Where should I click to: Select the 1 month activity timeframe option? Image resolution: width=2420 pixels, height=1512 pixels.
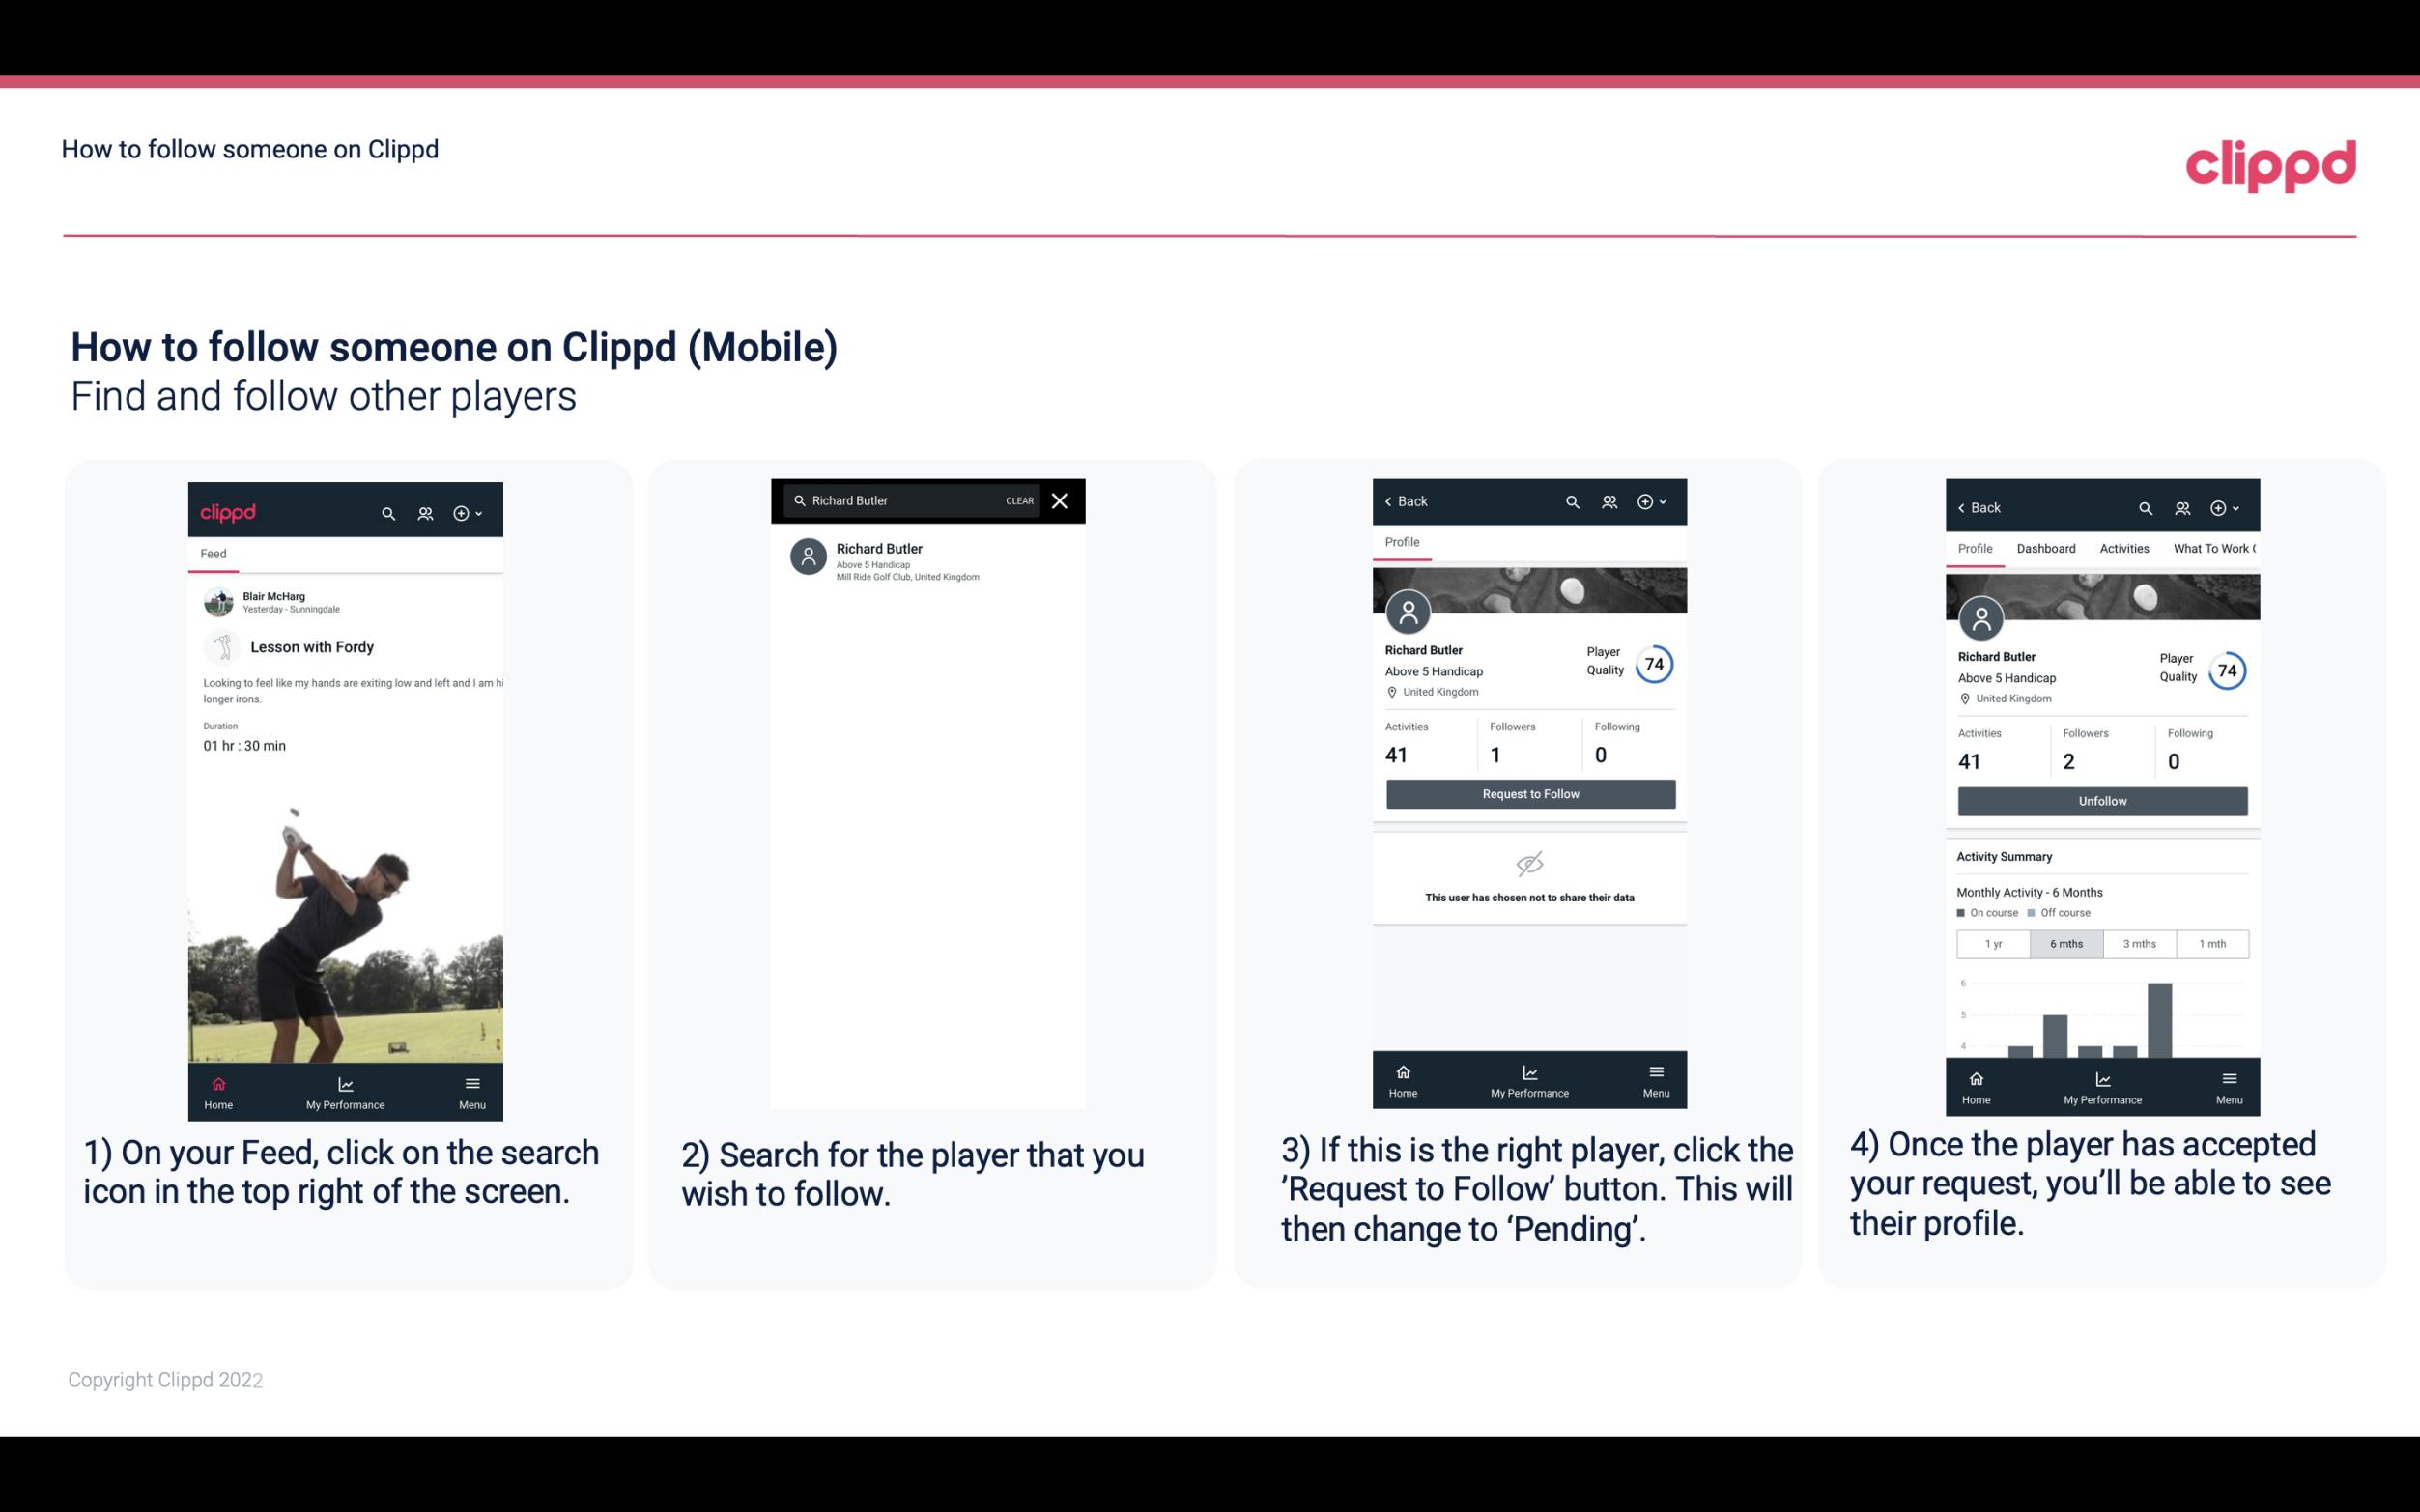2211,942
